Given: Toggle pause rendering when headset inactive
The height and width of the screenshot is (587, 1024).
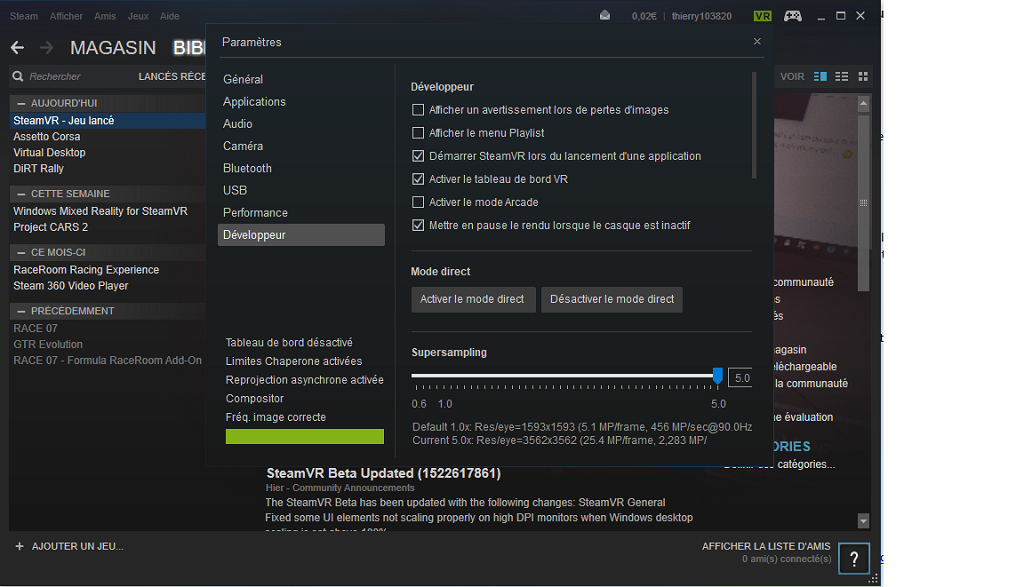Looking at the screenshot, I should (x=418, y=225).
